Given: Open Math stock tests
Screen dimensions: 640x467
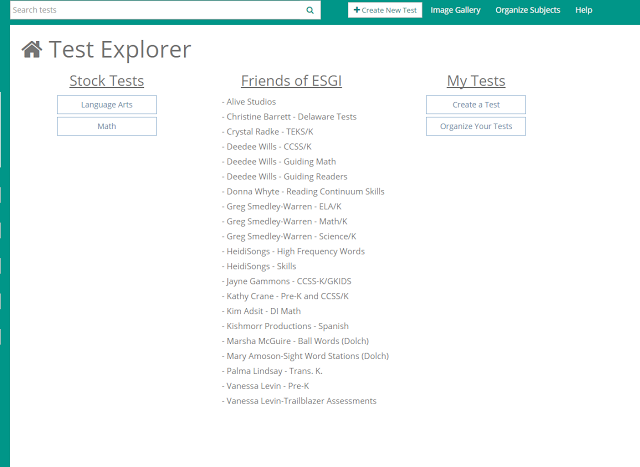Looking at the screenshot, I should [x=107, y=127].
